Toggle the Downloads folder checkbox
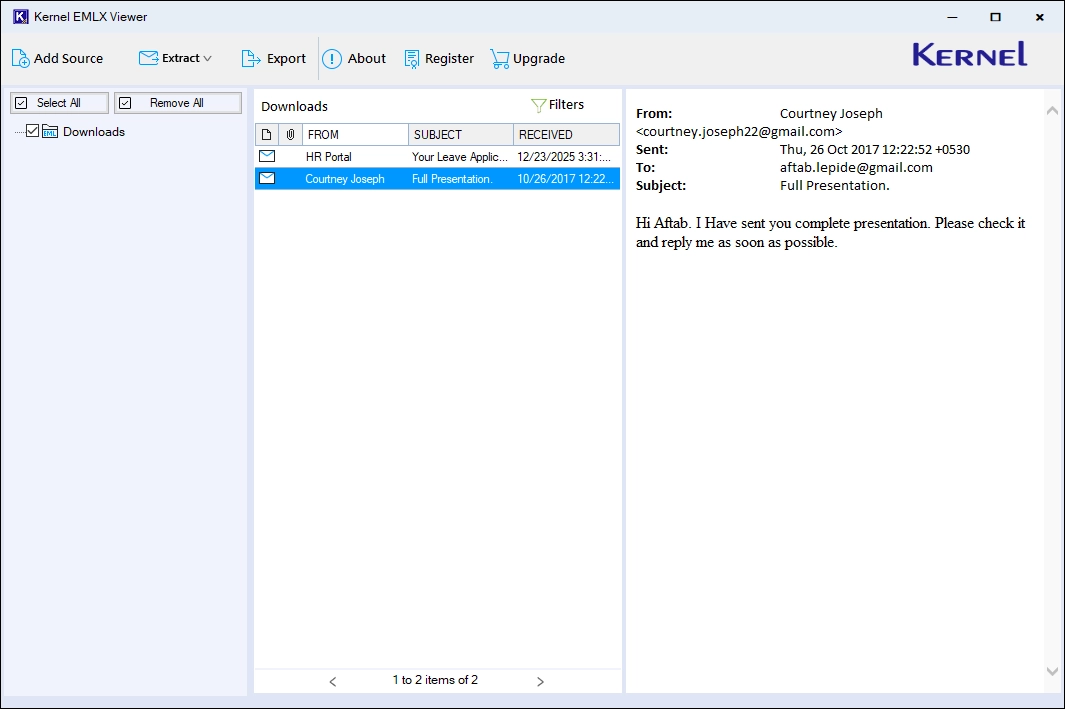This screenshot has width=1065, height=709. [32, 131]
